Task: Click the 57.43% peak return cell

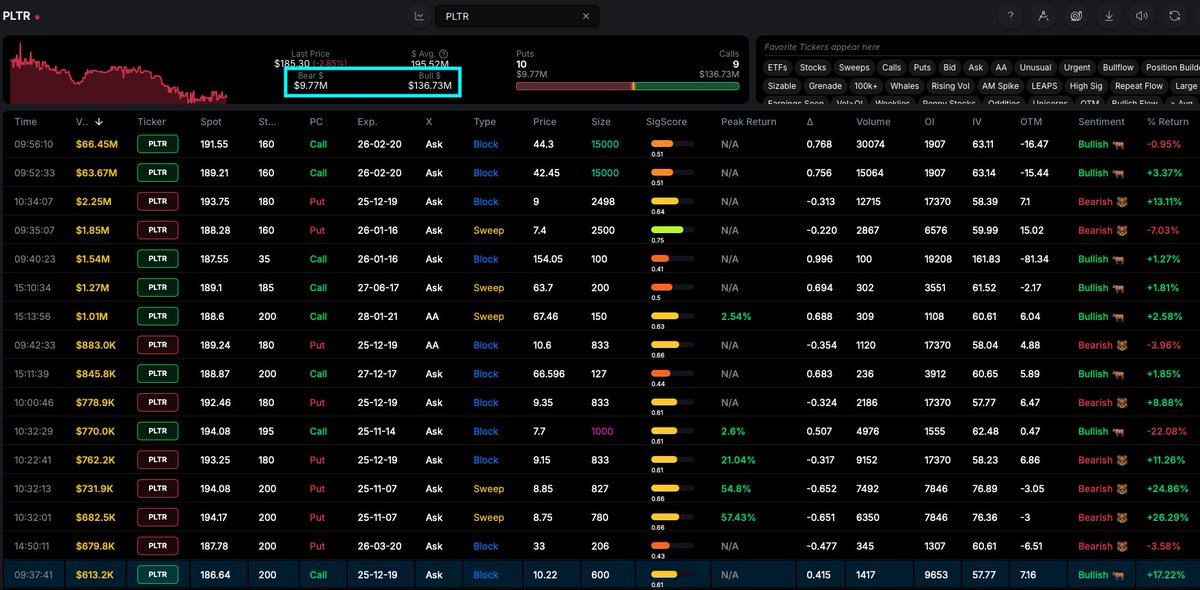Action: [740, 517]
